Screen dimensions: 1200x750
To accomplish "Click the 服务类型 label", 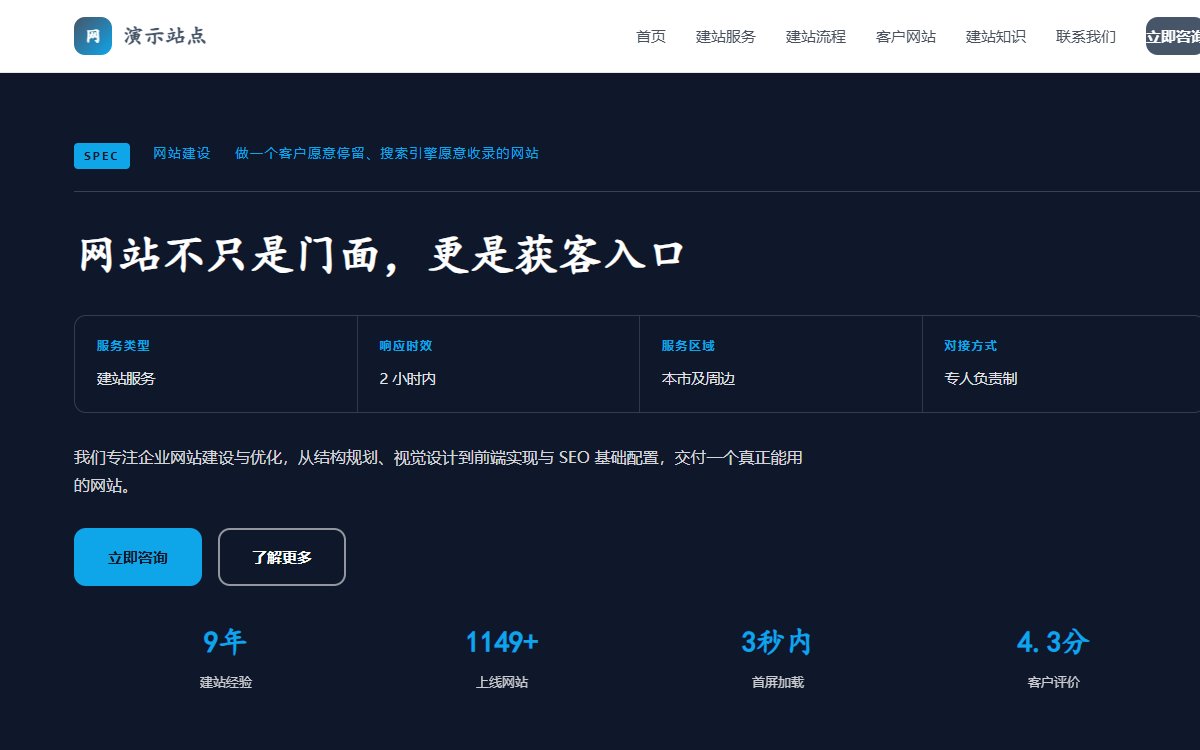I will click(x=123, y=346).
